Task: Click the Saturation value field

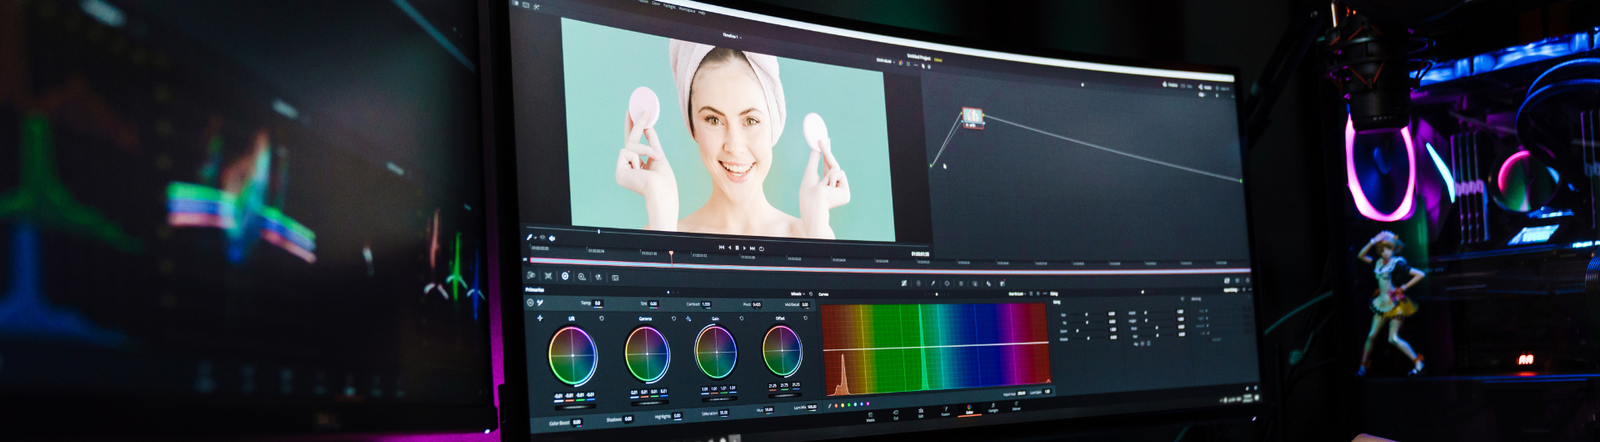Action: 723,413
